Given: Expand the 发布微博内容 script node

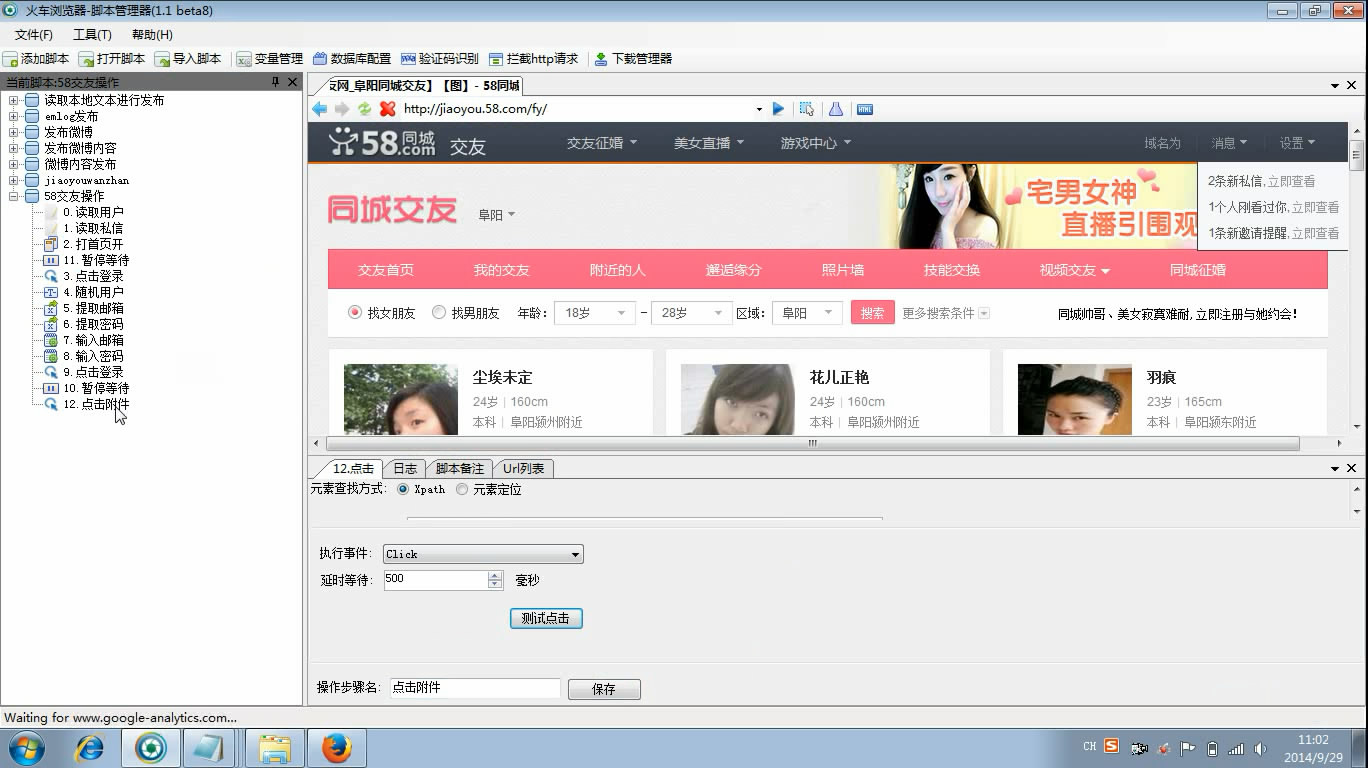Looking at the screenshot, I should coord(14,148).
